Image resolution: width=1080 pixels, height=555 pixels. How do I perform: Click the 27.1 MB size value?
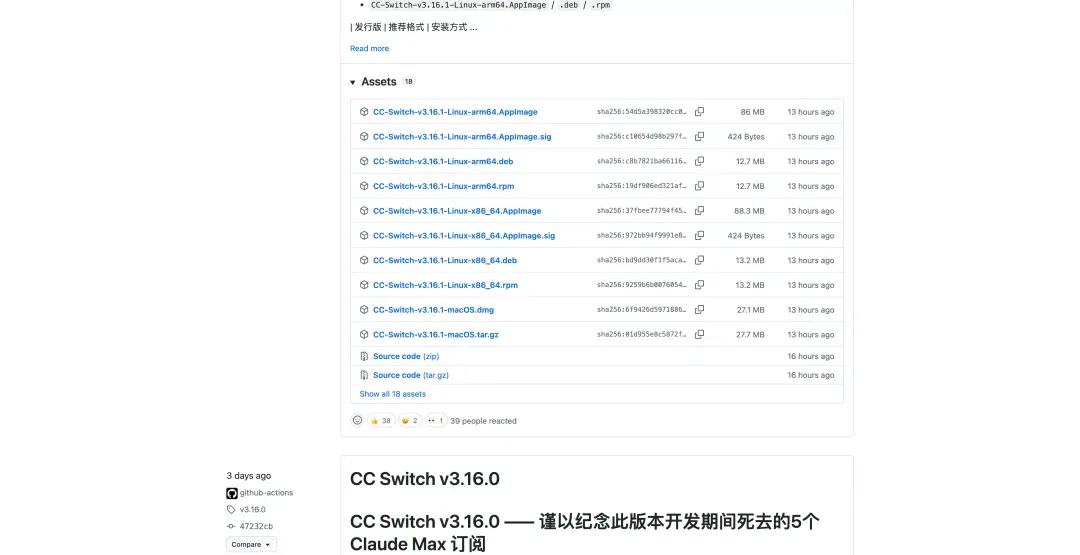750,310
